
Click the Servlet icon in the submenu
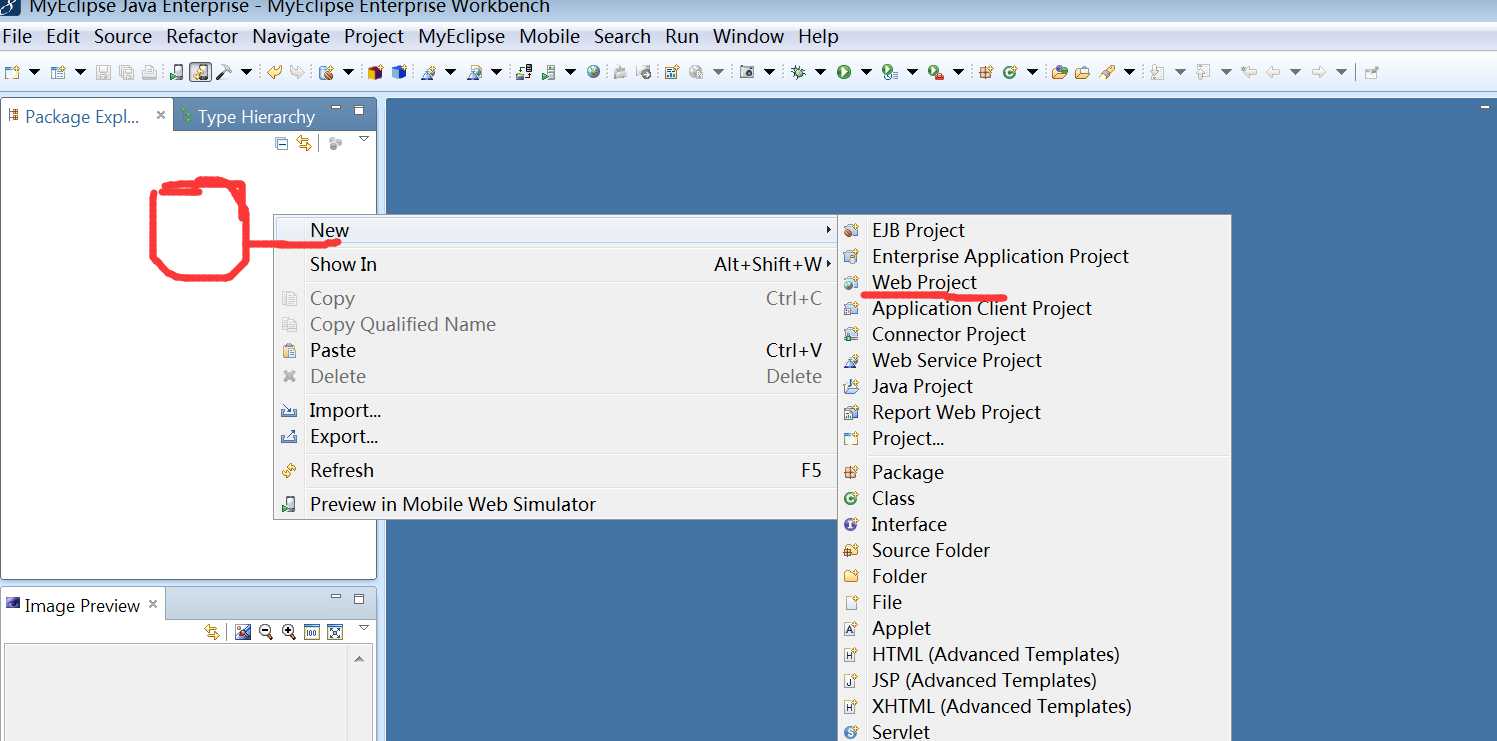coord(851,733)
